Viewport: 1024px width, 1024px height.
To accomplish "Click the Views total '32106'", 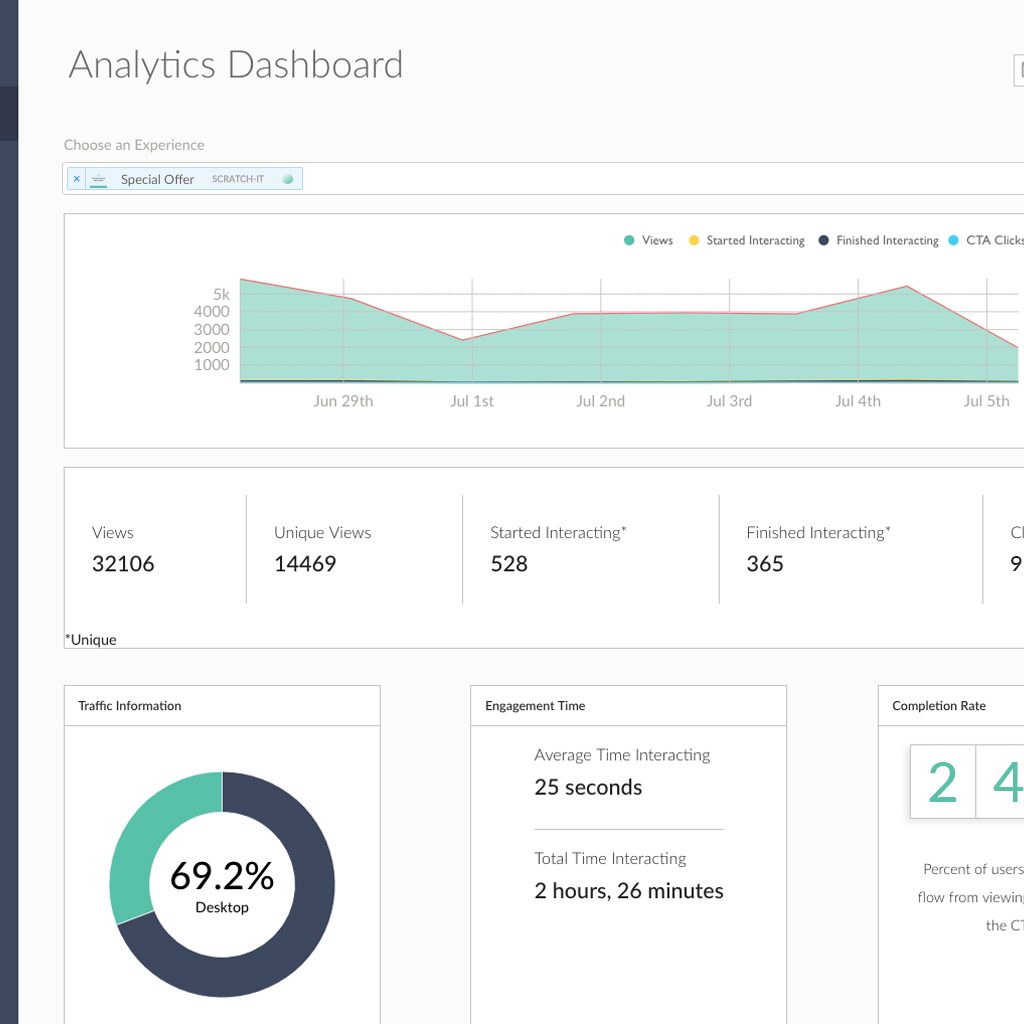I will (123, 564).
